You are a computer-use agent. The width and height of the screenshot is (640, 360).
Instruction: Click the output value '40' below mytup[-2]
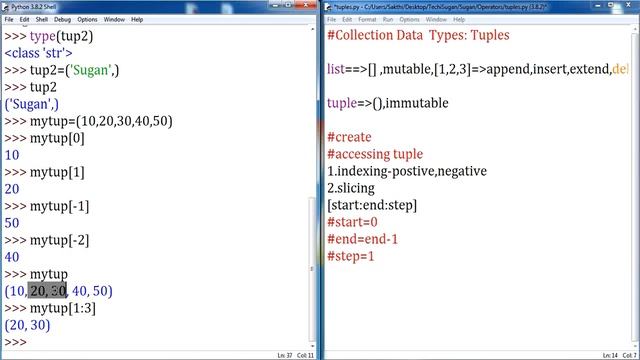pos(12,257)
